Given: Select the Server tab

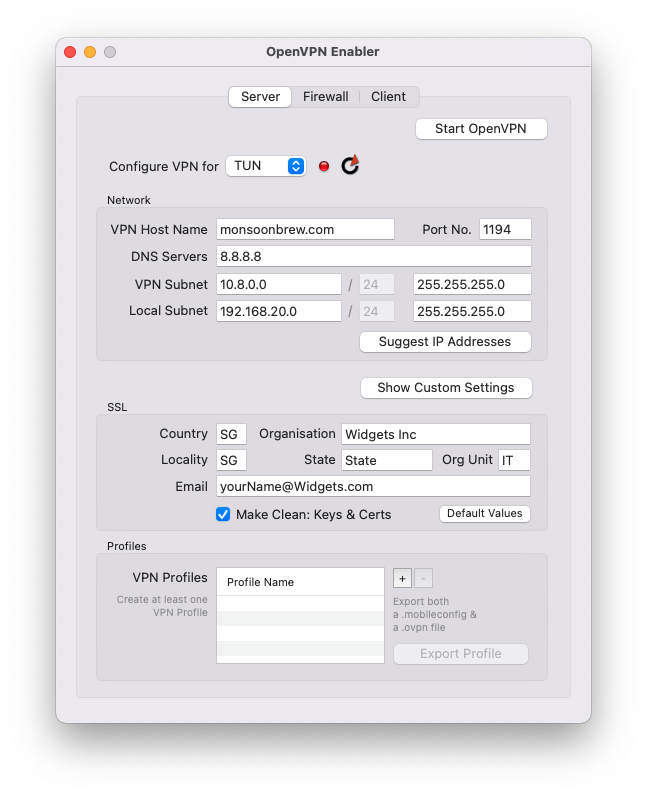Looking at the screenshot, I should tap(260, 97).
